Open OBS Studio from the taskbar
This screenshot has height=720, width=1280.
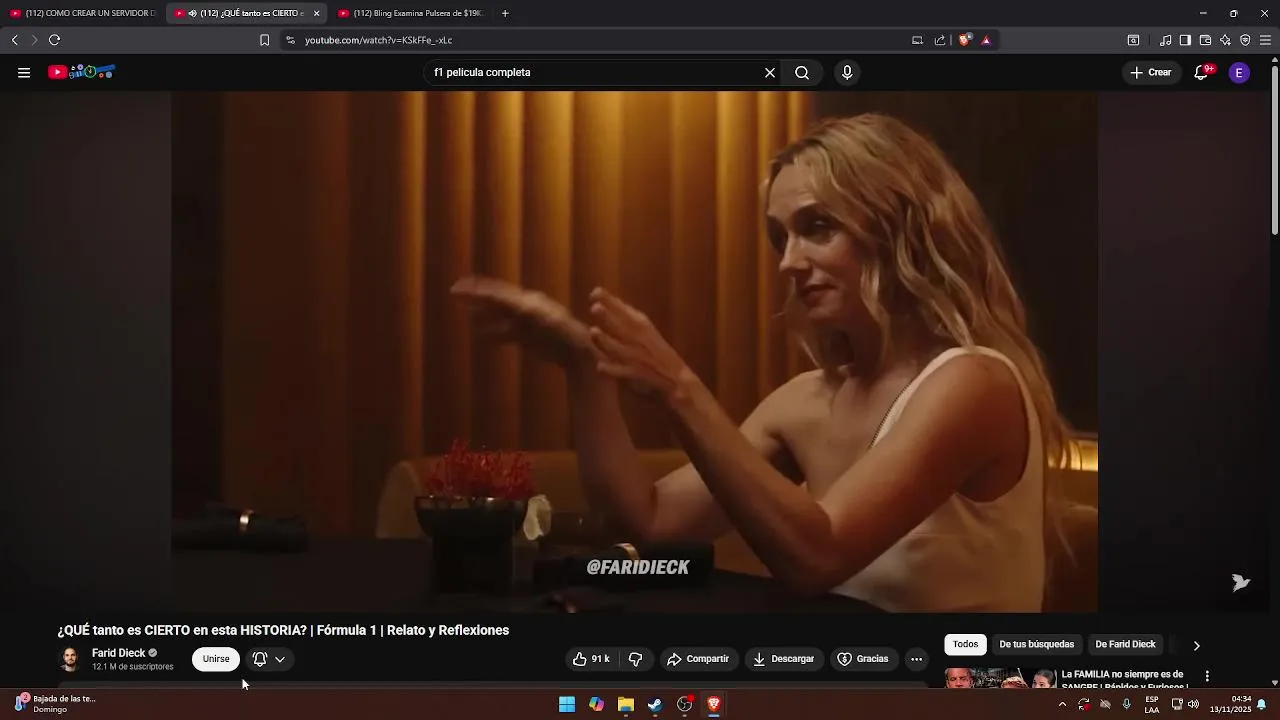pyautogui.click(x=685, y=705)
